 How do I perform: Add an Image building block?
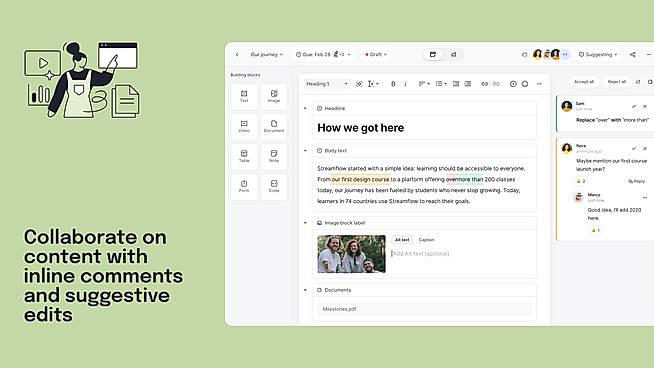click(x=274, y=96)
